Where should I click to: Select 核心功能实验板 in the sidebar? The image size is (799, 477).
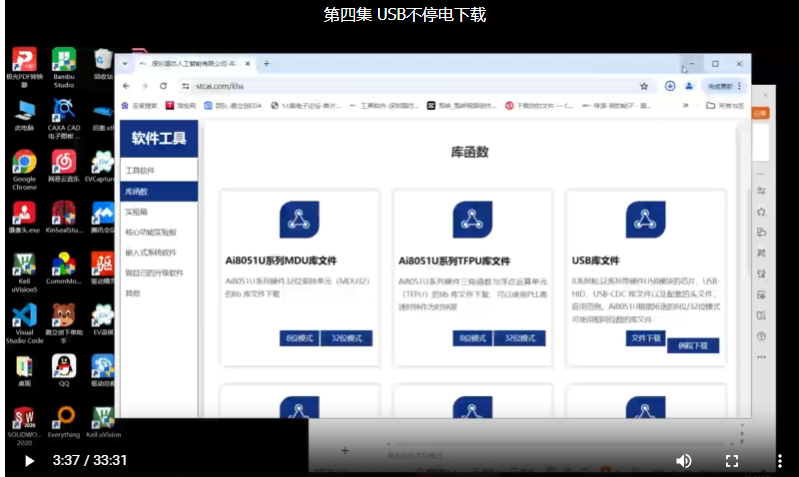[x=159, y=232]
